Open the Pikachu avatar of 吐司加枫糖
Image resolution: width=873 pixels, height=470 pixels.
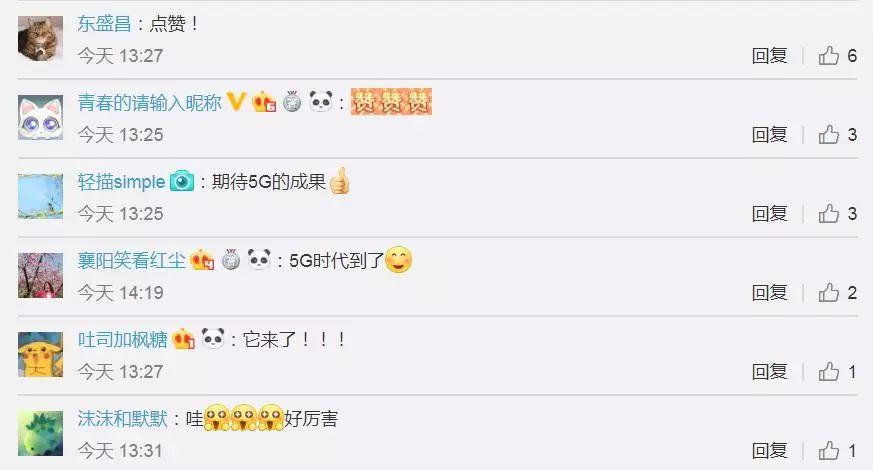point(40,355)
